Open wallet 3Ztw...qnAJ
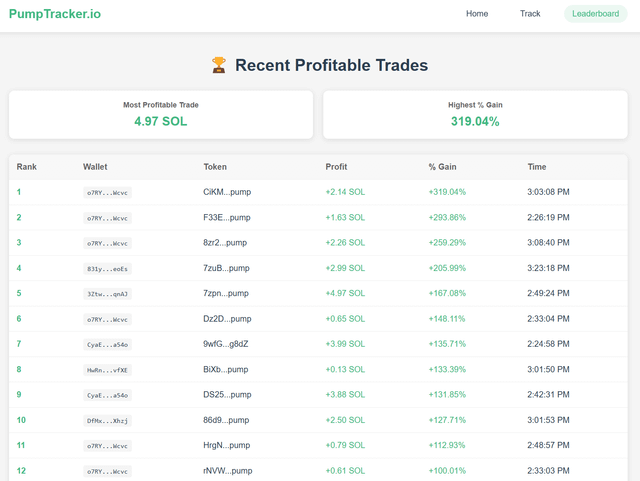Image resolution: width=640 pixels, height=481 pixels. (x=108, y=294)
